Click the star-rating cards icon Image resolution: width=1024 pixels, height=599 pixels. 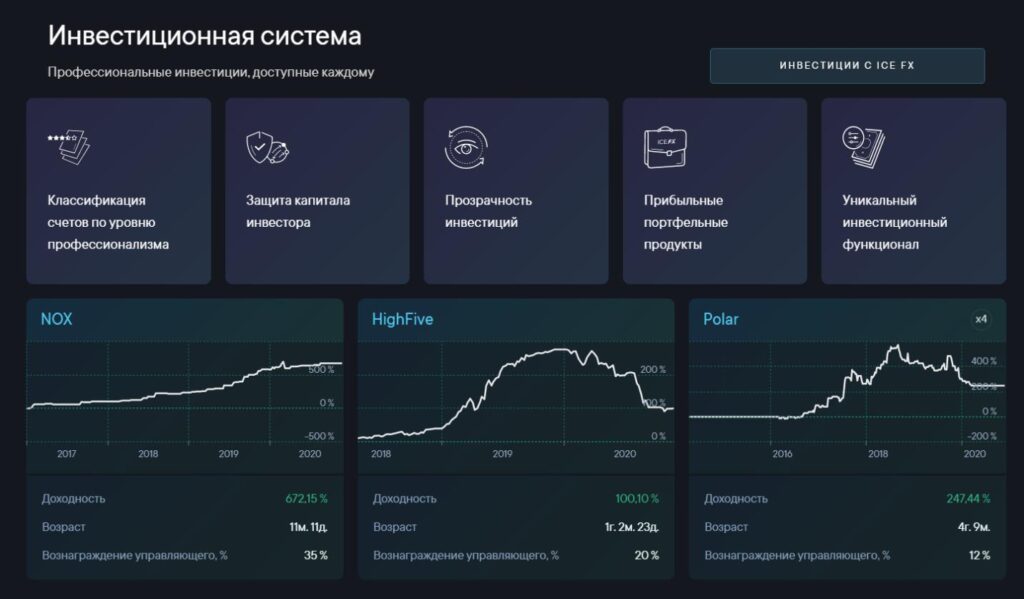[x=69, y=147]
